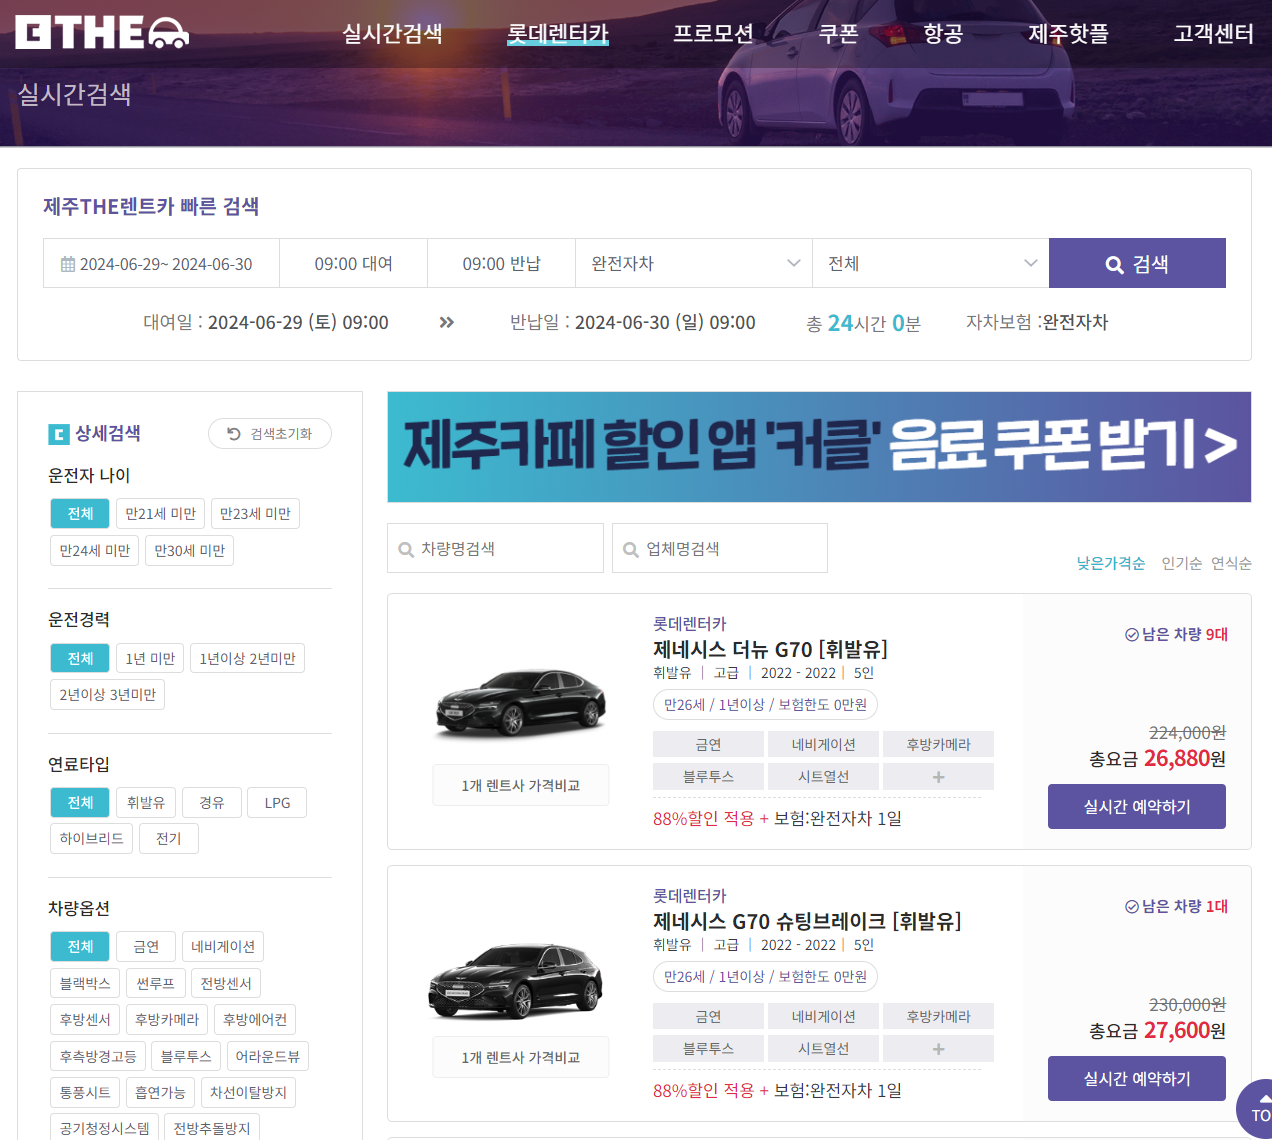
Task: Toggle 후방에어컨 car option filter
Action: coord(255,1020)
